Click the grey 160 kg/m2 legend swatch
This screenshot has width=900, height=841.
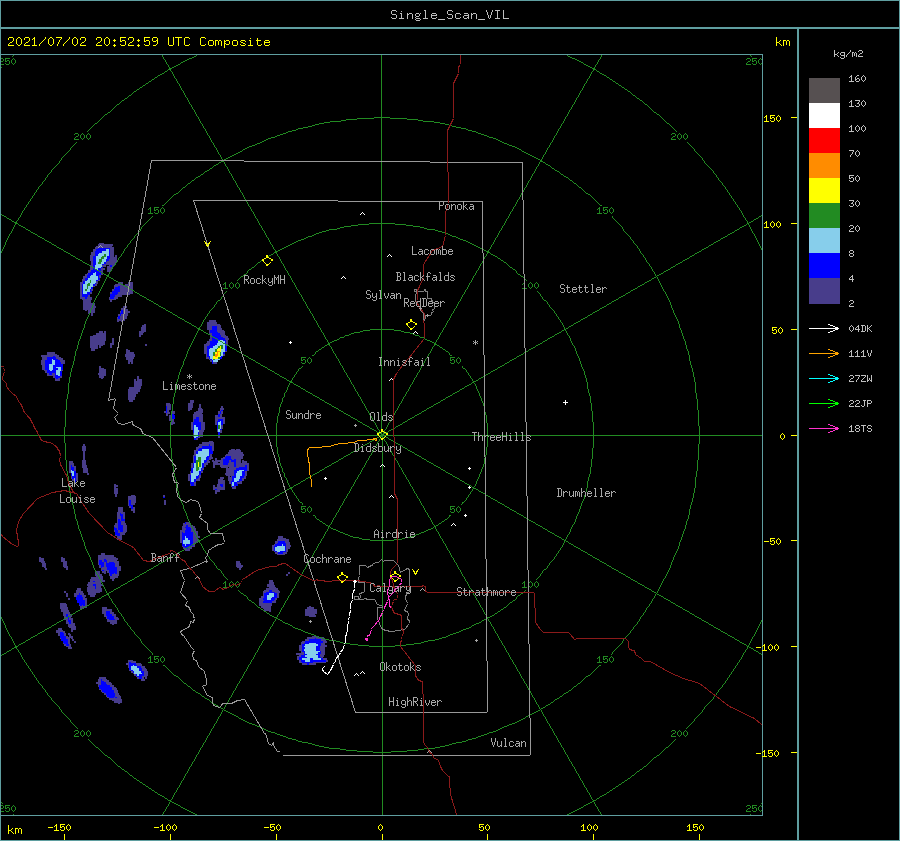(x=824, y=90)
